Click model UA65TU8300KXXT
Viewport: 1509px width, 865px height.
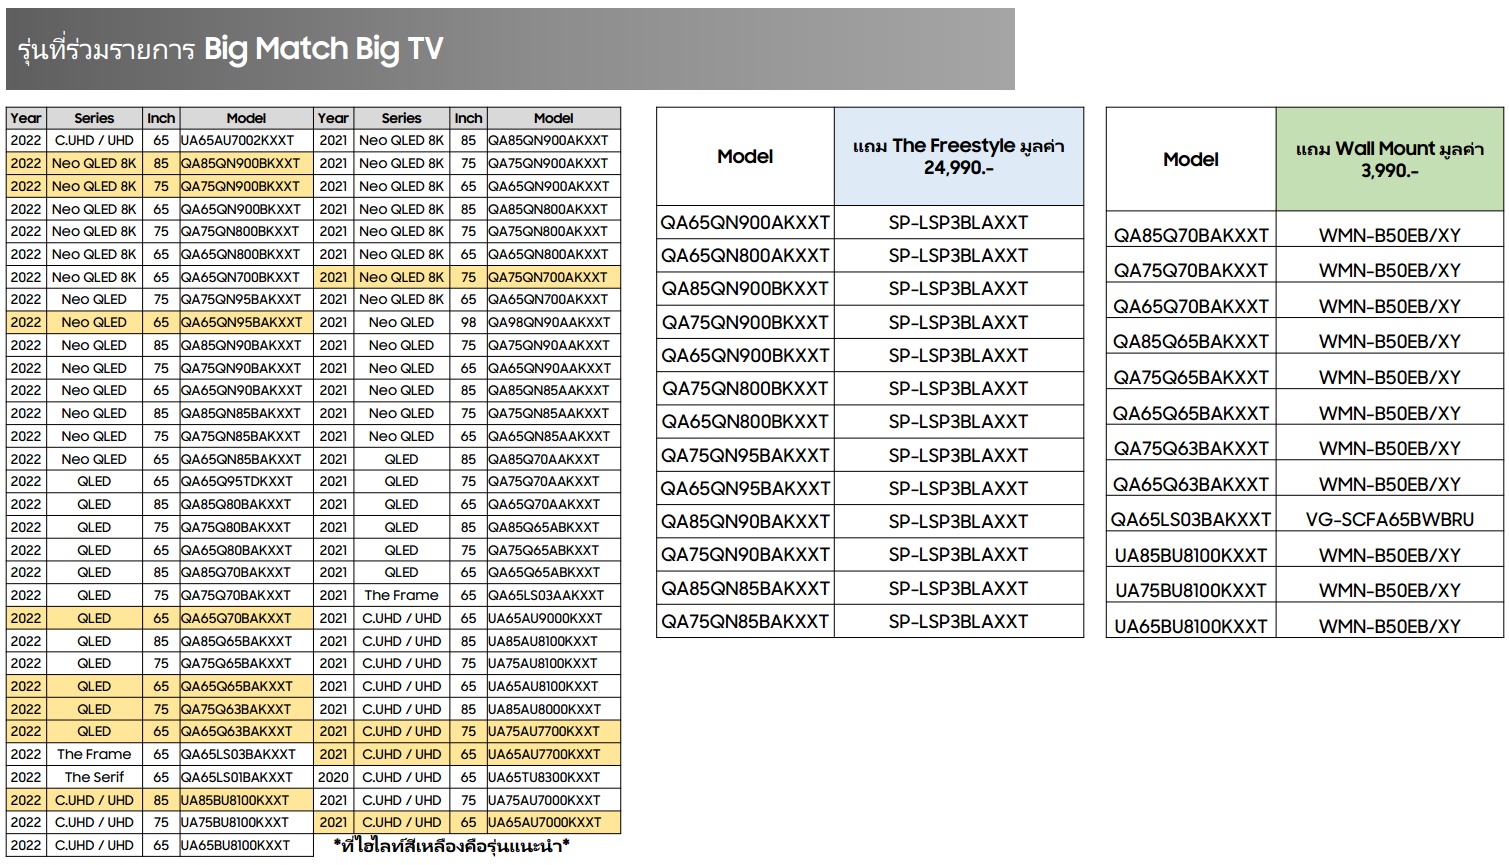point(553,777)
